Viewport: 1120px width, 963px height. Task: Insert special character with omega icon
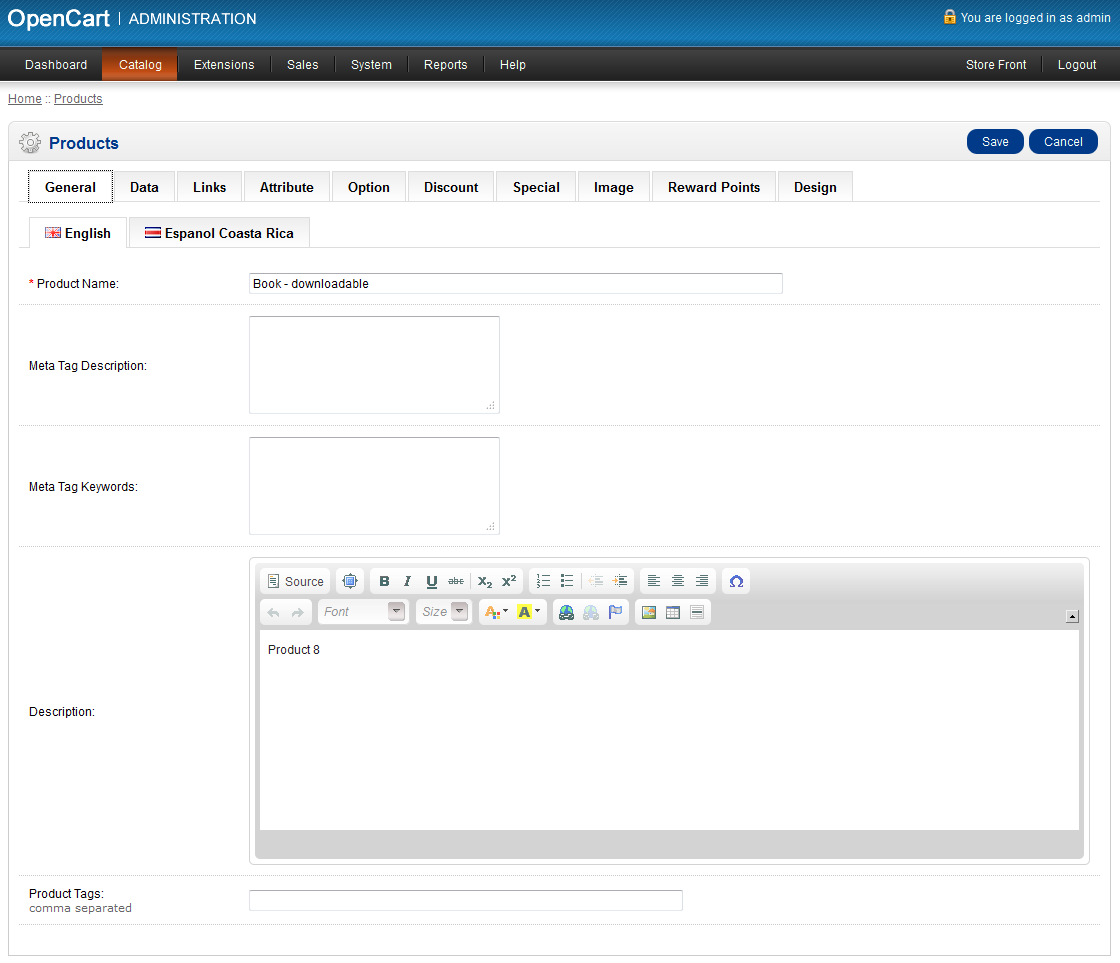pos(736,581)
